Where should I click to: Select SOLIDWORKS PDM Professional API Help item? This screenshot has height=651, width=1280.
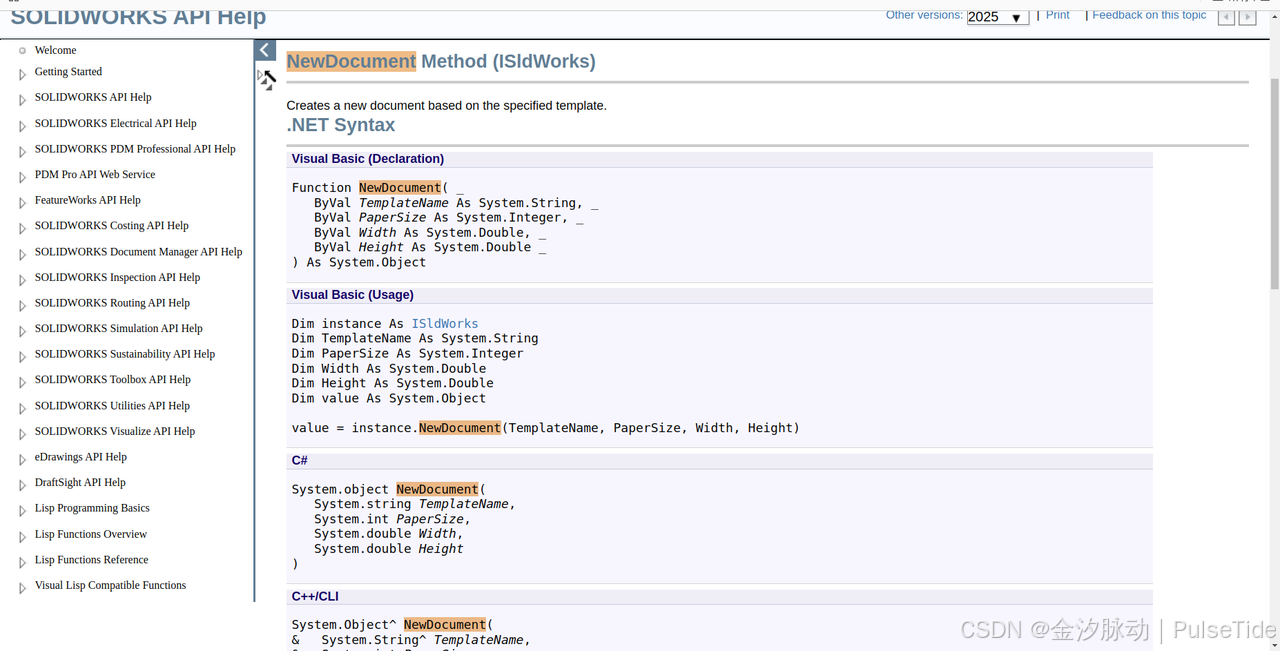click(x=135, y=149)
